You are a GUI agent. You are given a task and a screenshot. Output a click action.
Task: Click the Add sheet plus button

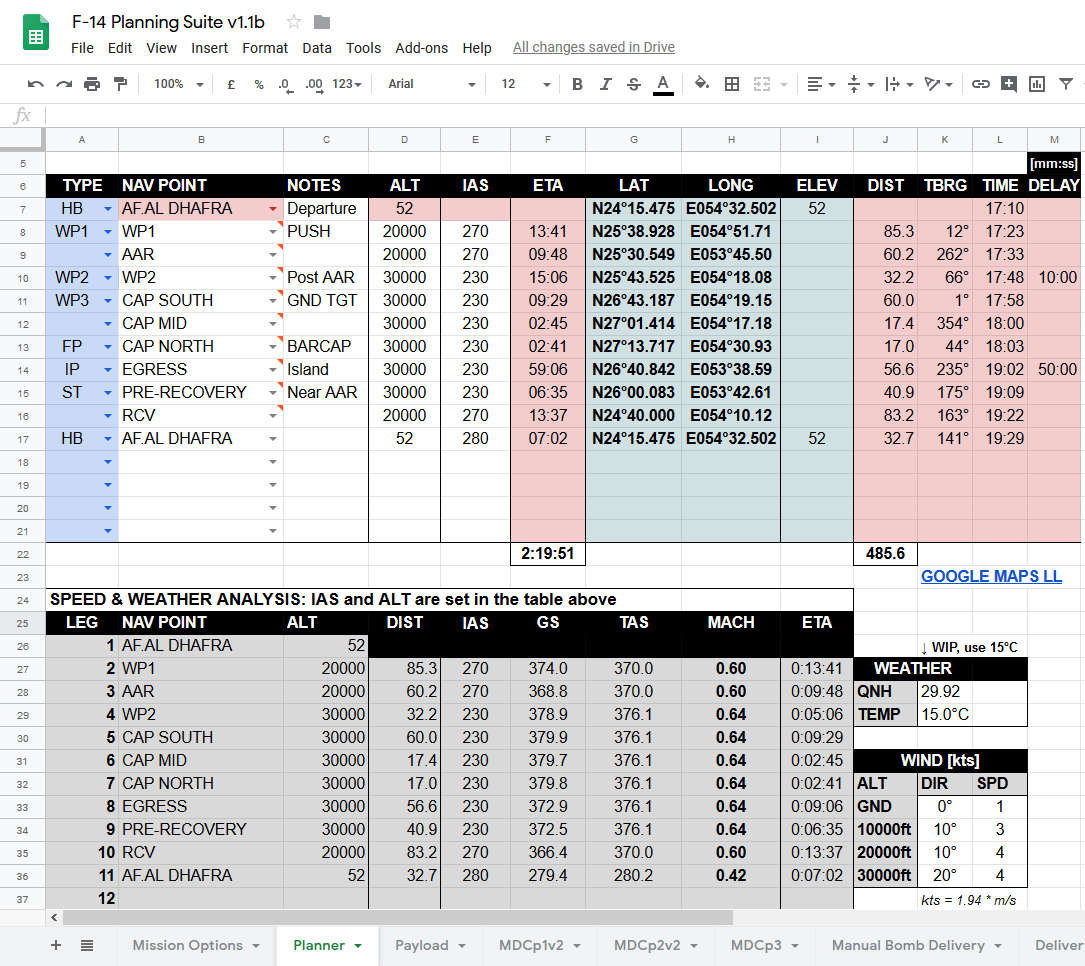tap(56, 945)
